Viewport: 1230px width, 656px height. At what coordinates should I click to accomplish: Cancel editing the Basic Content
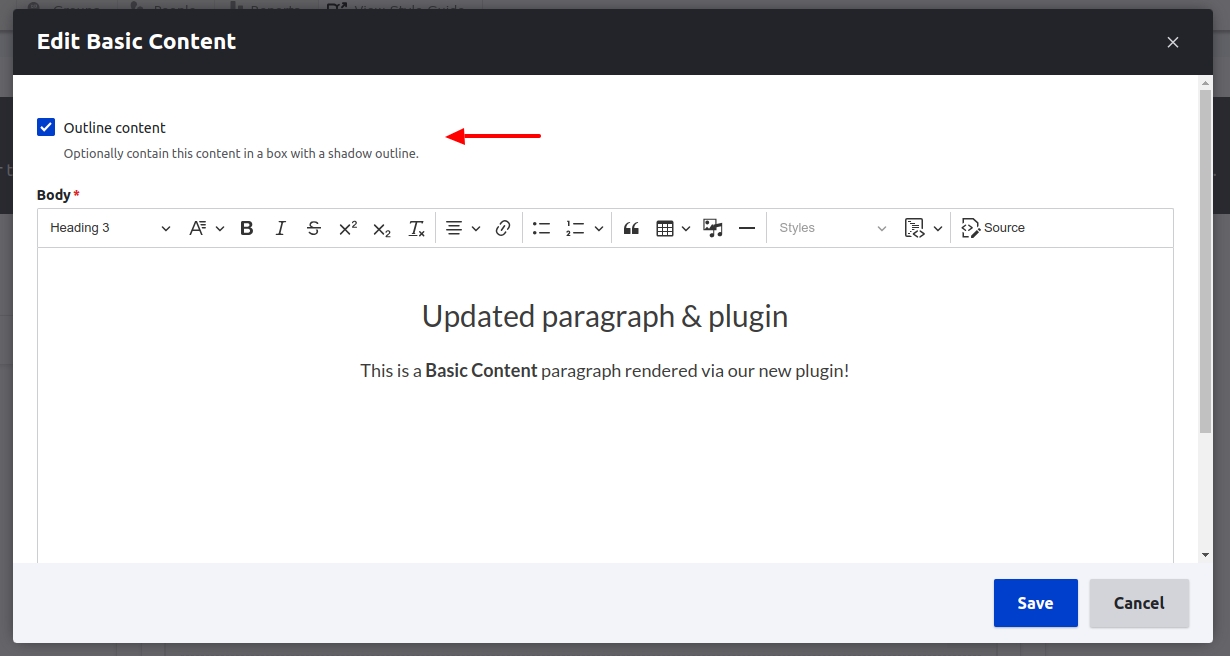[x=1139, y=603]
